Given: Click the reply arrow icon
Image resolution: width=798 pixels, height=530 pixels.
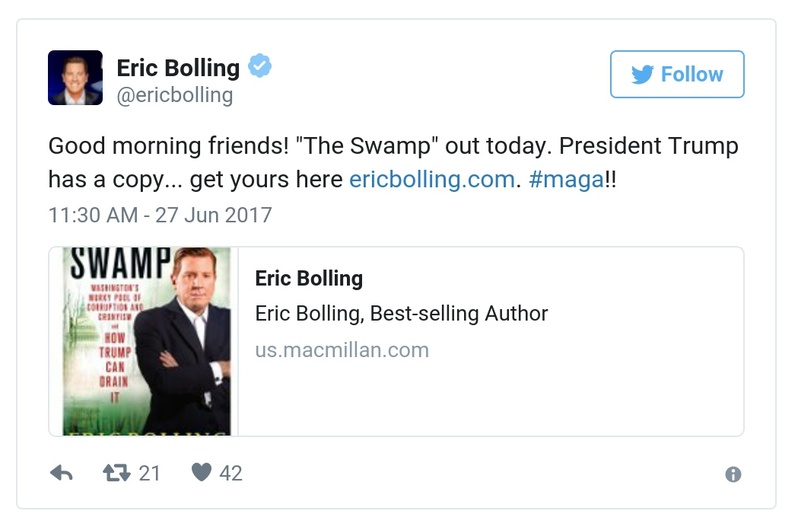Looking at the screenshot, I should (x=61, y=473).
